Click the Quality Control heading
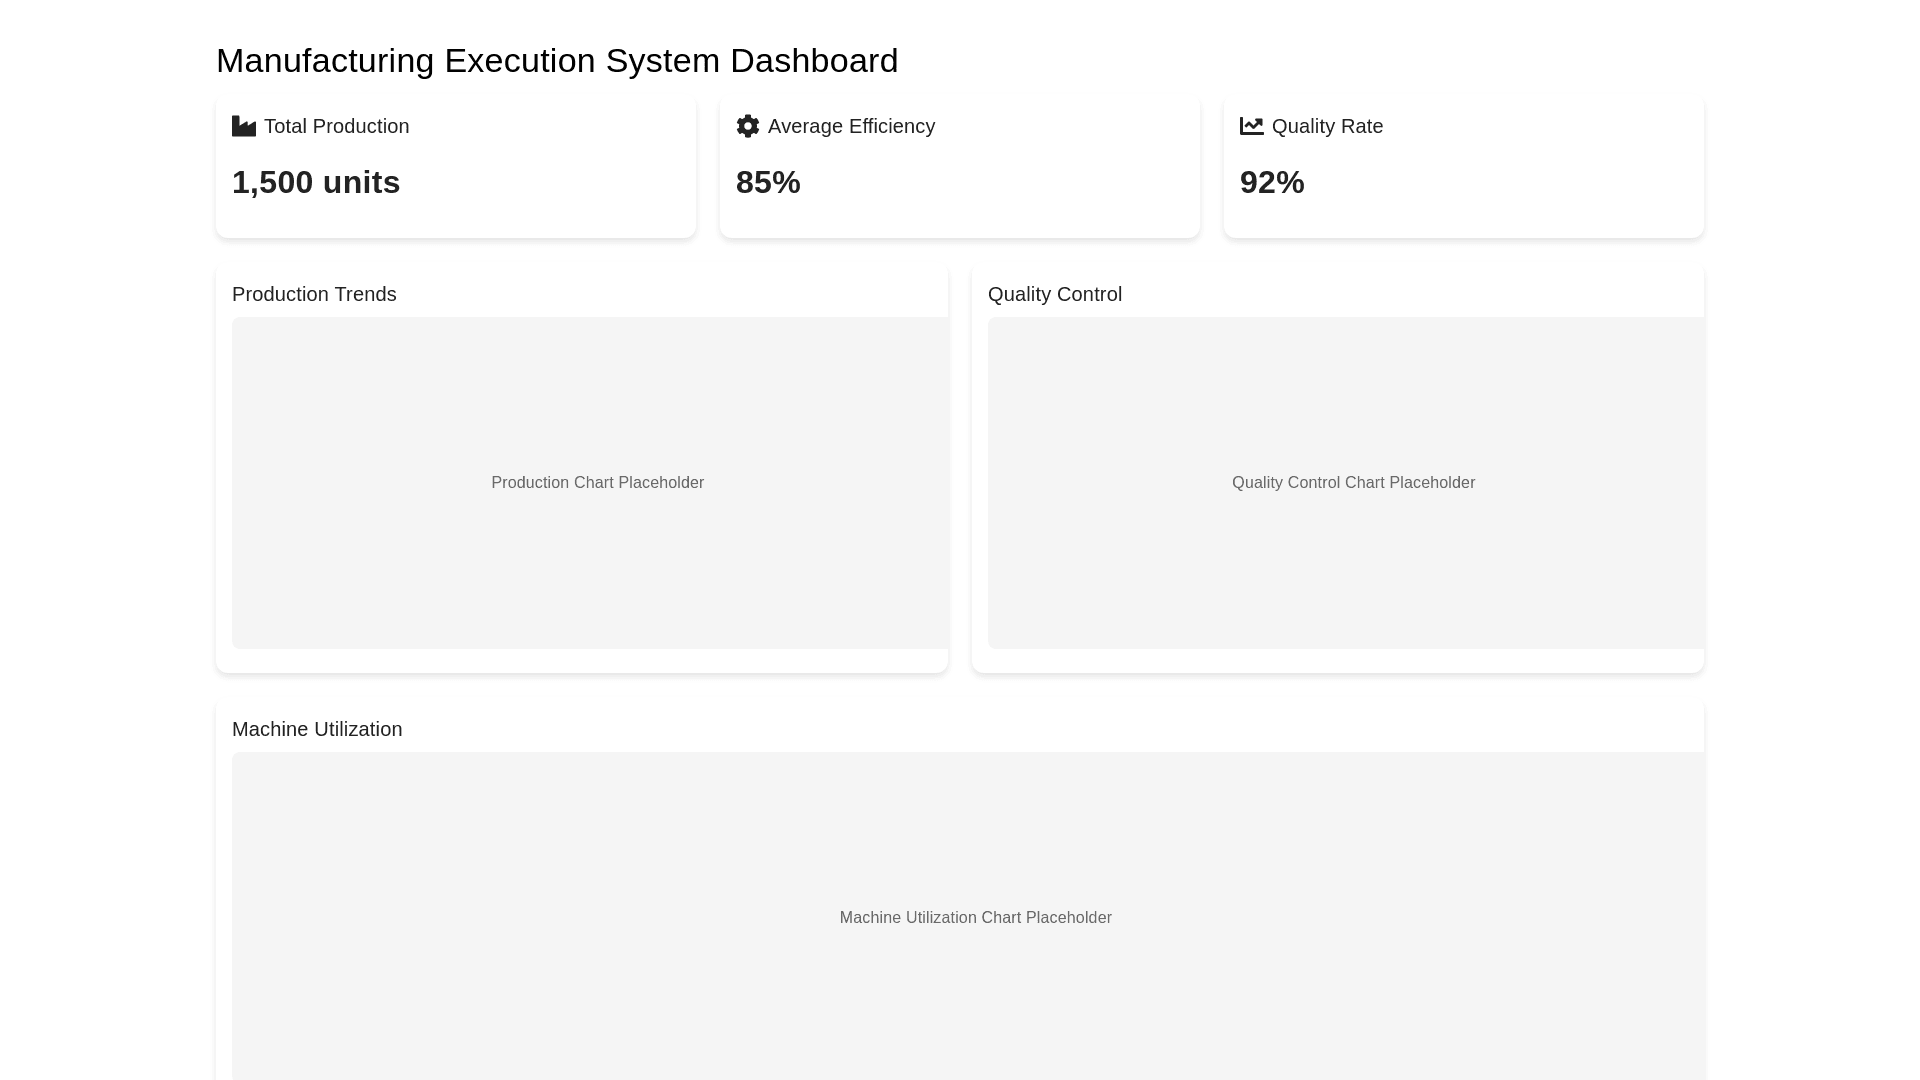1920x1080 pixels. [1055, 294]
